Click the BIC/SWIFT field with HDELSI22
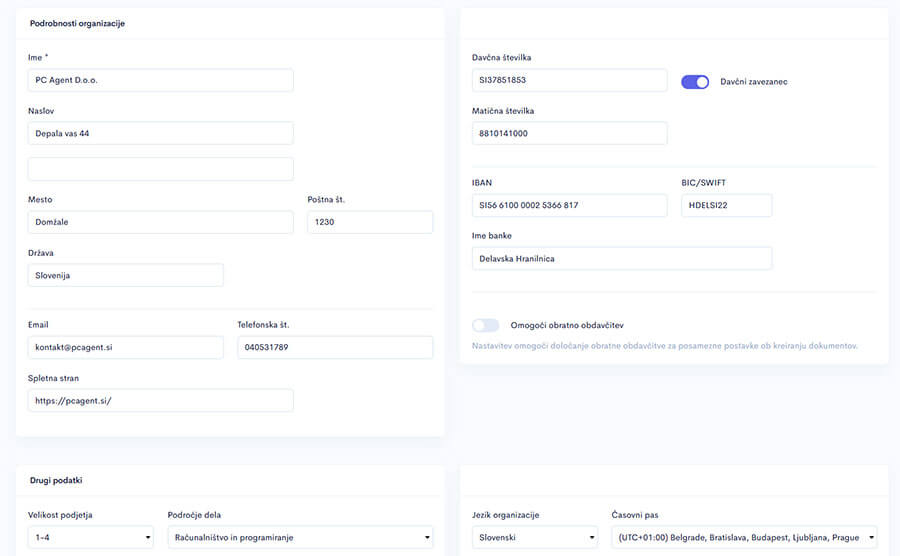900x556 pixels. pyautogui.click(x=726, y=205)
